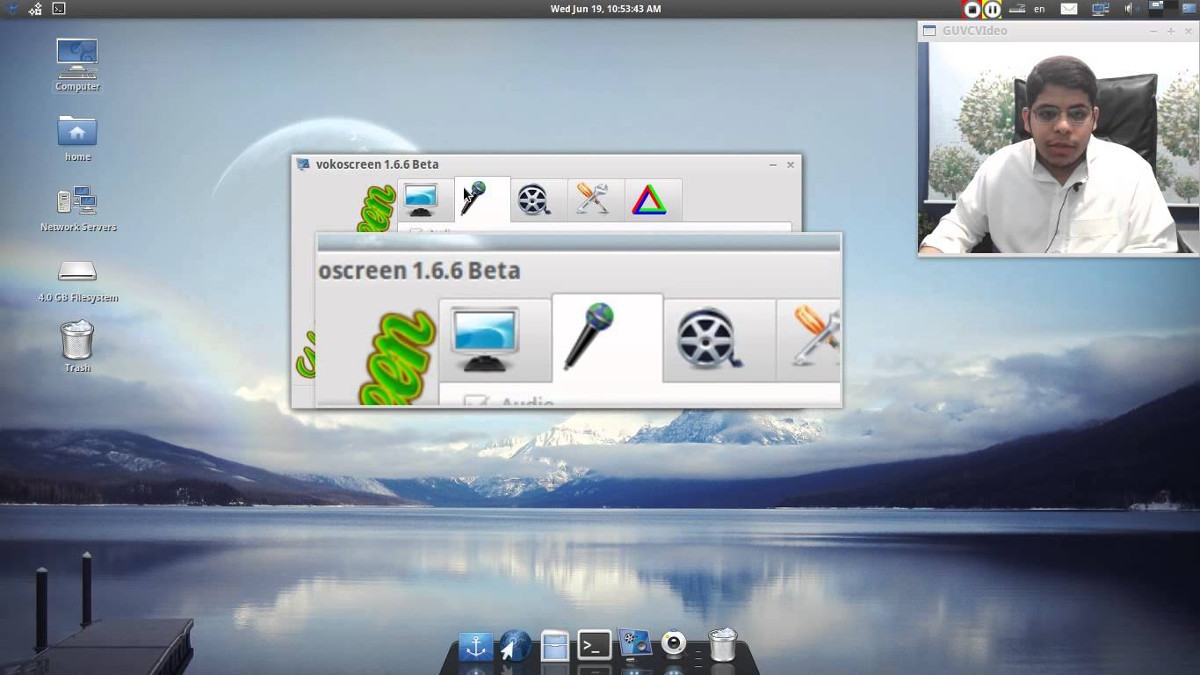Open the file manager drawer icon in dock

pos(554,646)
